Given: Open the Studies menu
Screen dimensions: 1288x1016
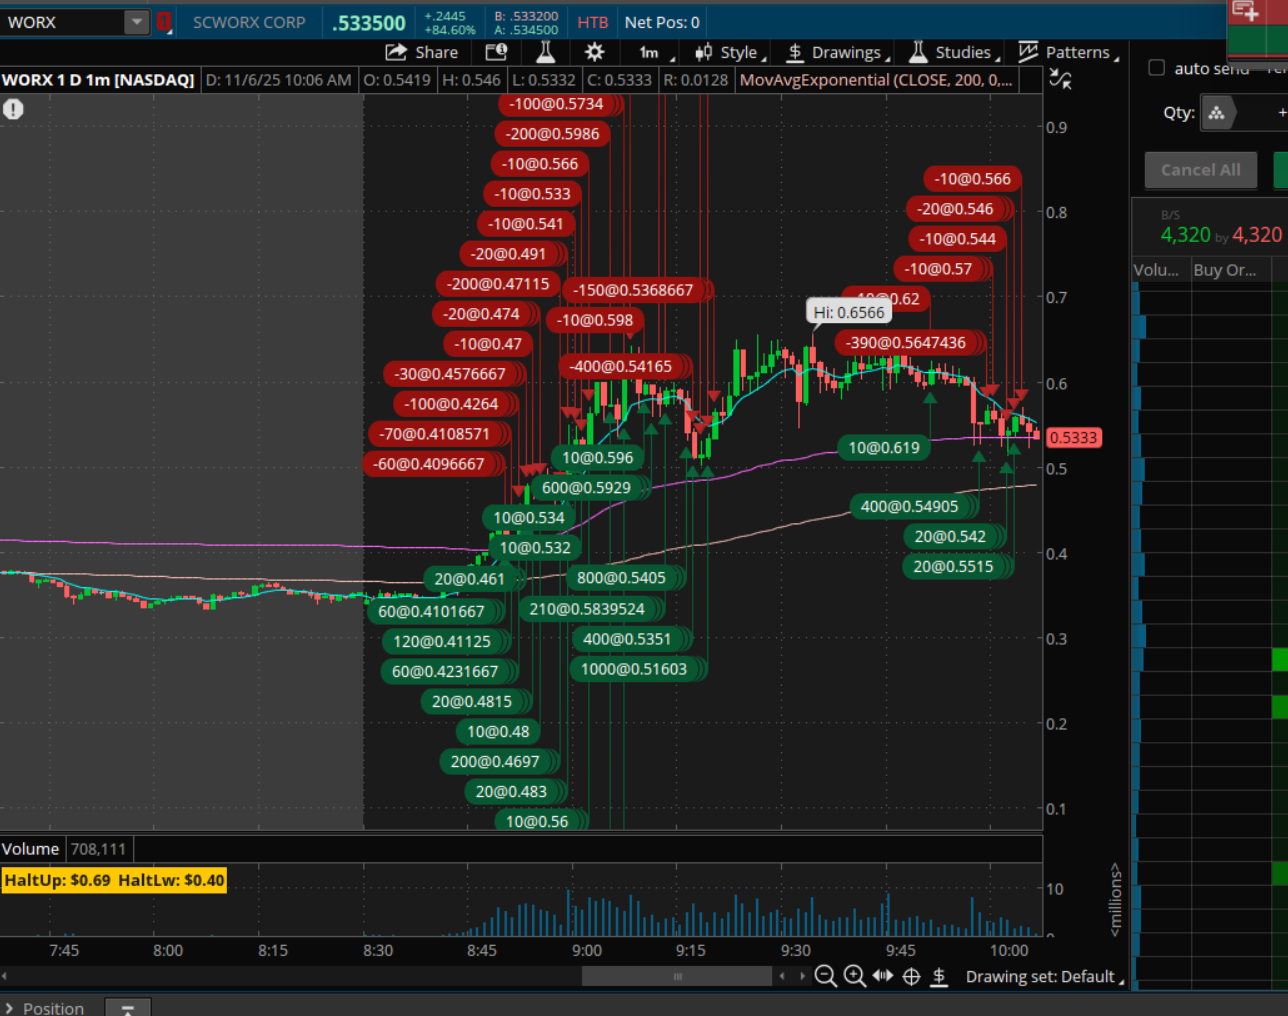Looking at the screenshot, I should [x=954, y=52].
